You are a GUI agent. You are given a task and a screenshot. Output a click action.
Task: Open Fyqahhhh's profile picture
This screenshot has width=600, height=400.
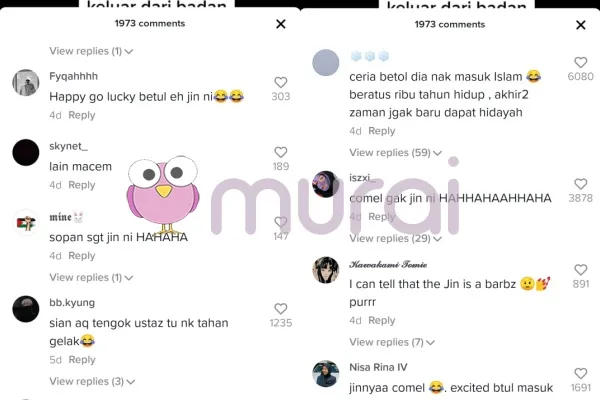pyautogui.click(x=26, y=82)
